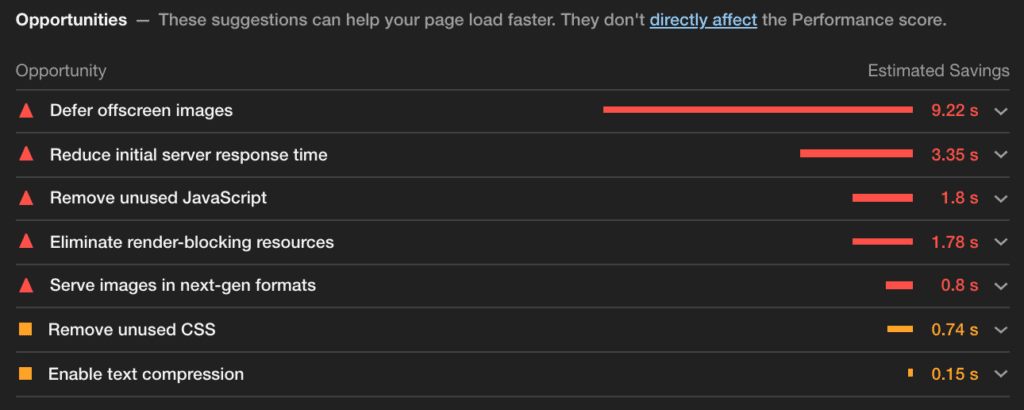
Task: Click the 9.22 s savings bar
Action: (758, 110)
